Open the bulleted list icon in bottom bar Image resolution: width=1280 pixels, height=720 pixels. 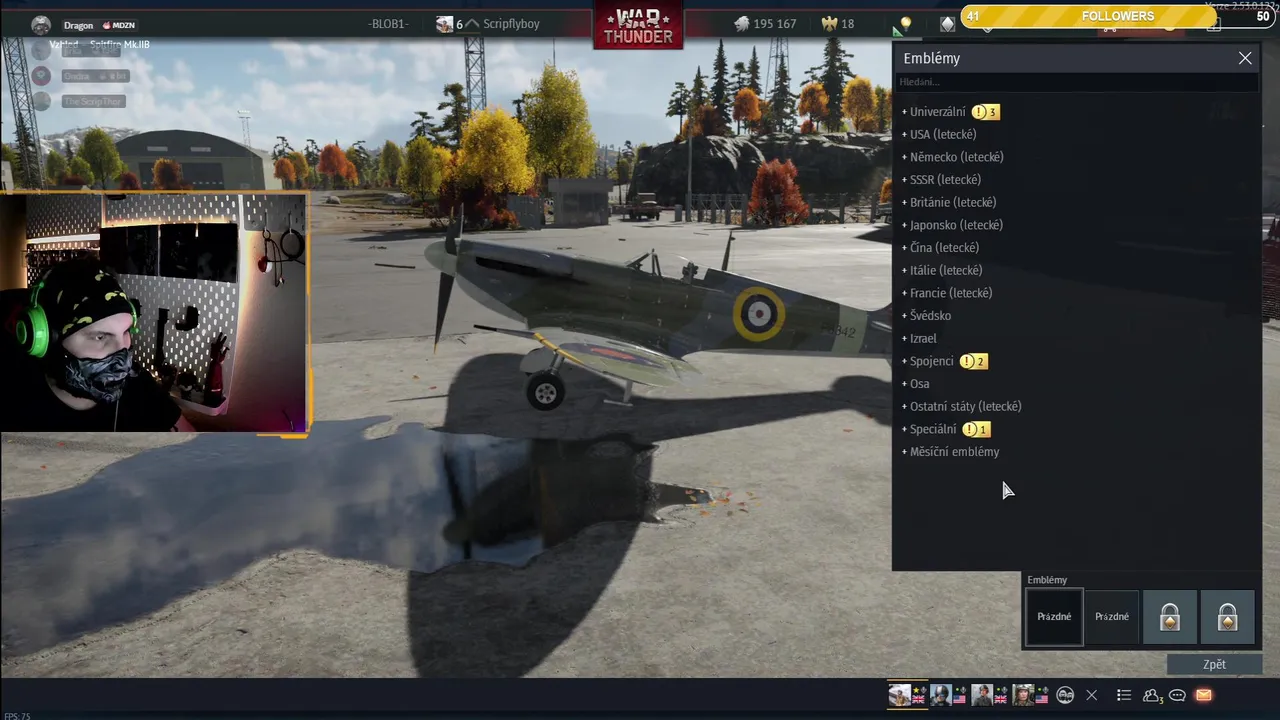pyautogui.click(x=1124, y=695)
